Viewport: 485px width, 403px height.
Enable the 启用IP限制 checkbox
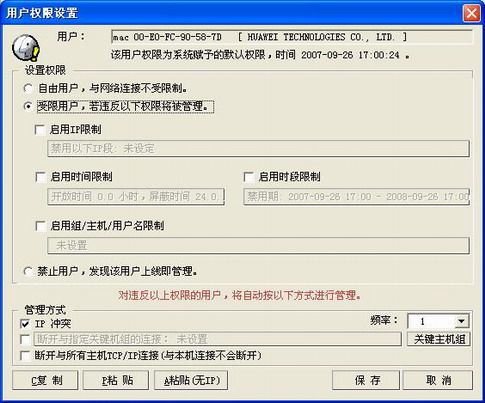40,130
